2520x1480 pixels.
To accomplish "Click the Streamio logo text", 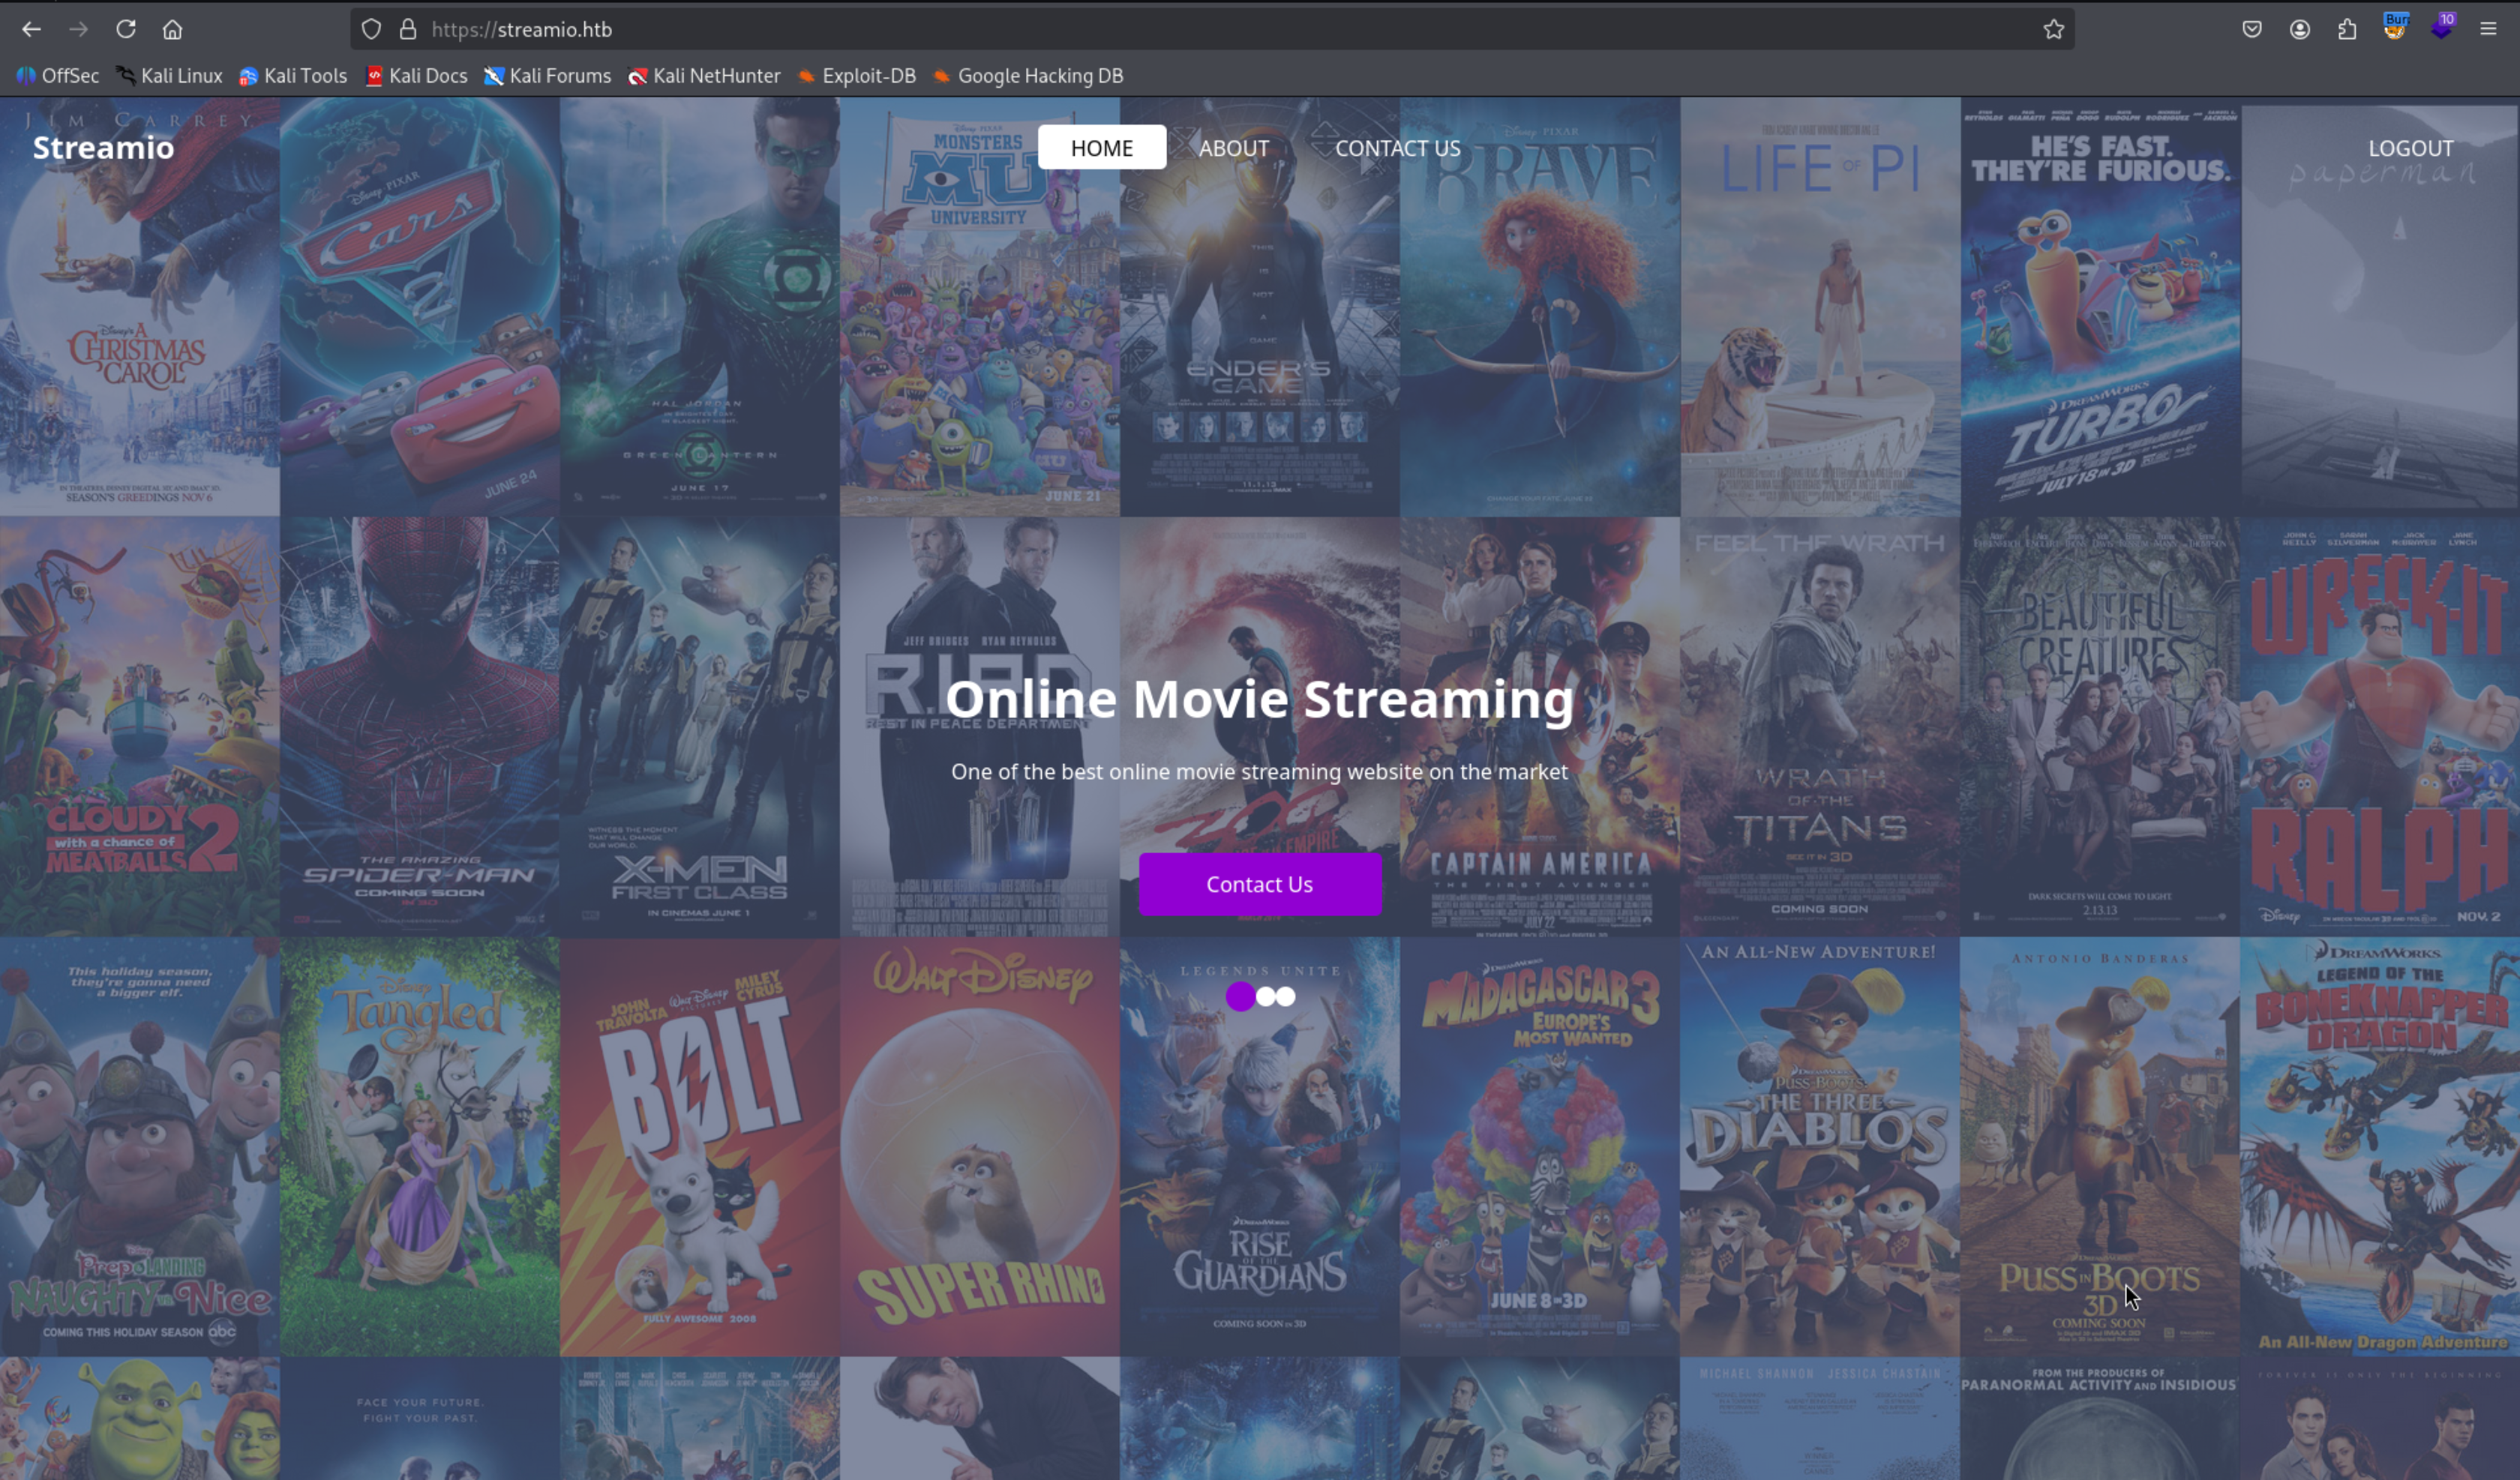I will 103,148.
